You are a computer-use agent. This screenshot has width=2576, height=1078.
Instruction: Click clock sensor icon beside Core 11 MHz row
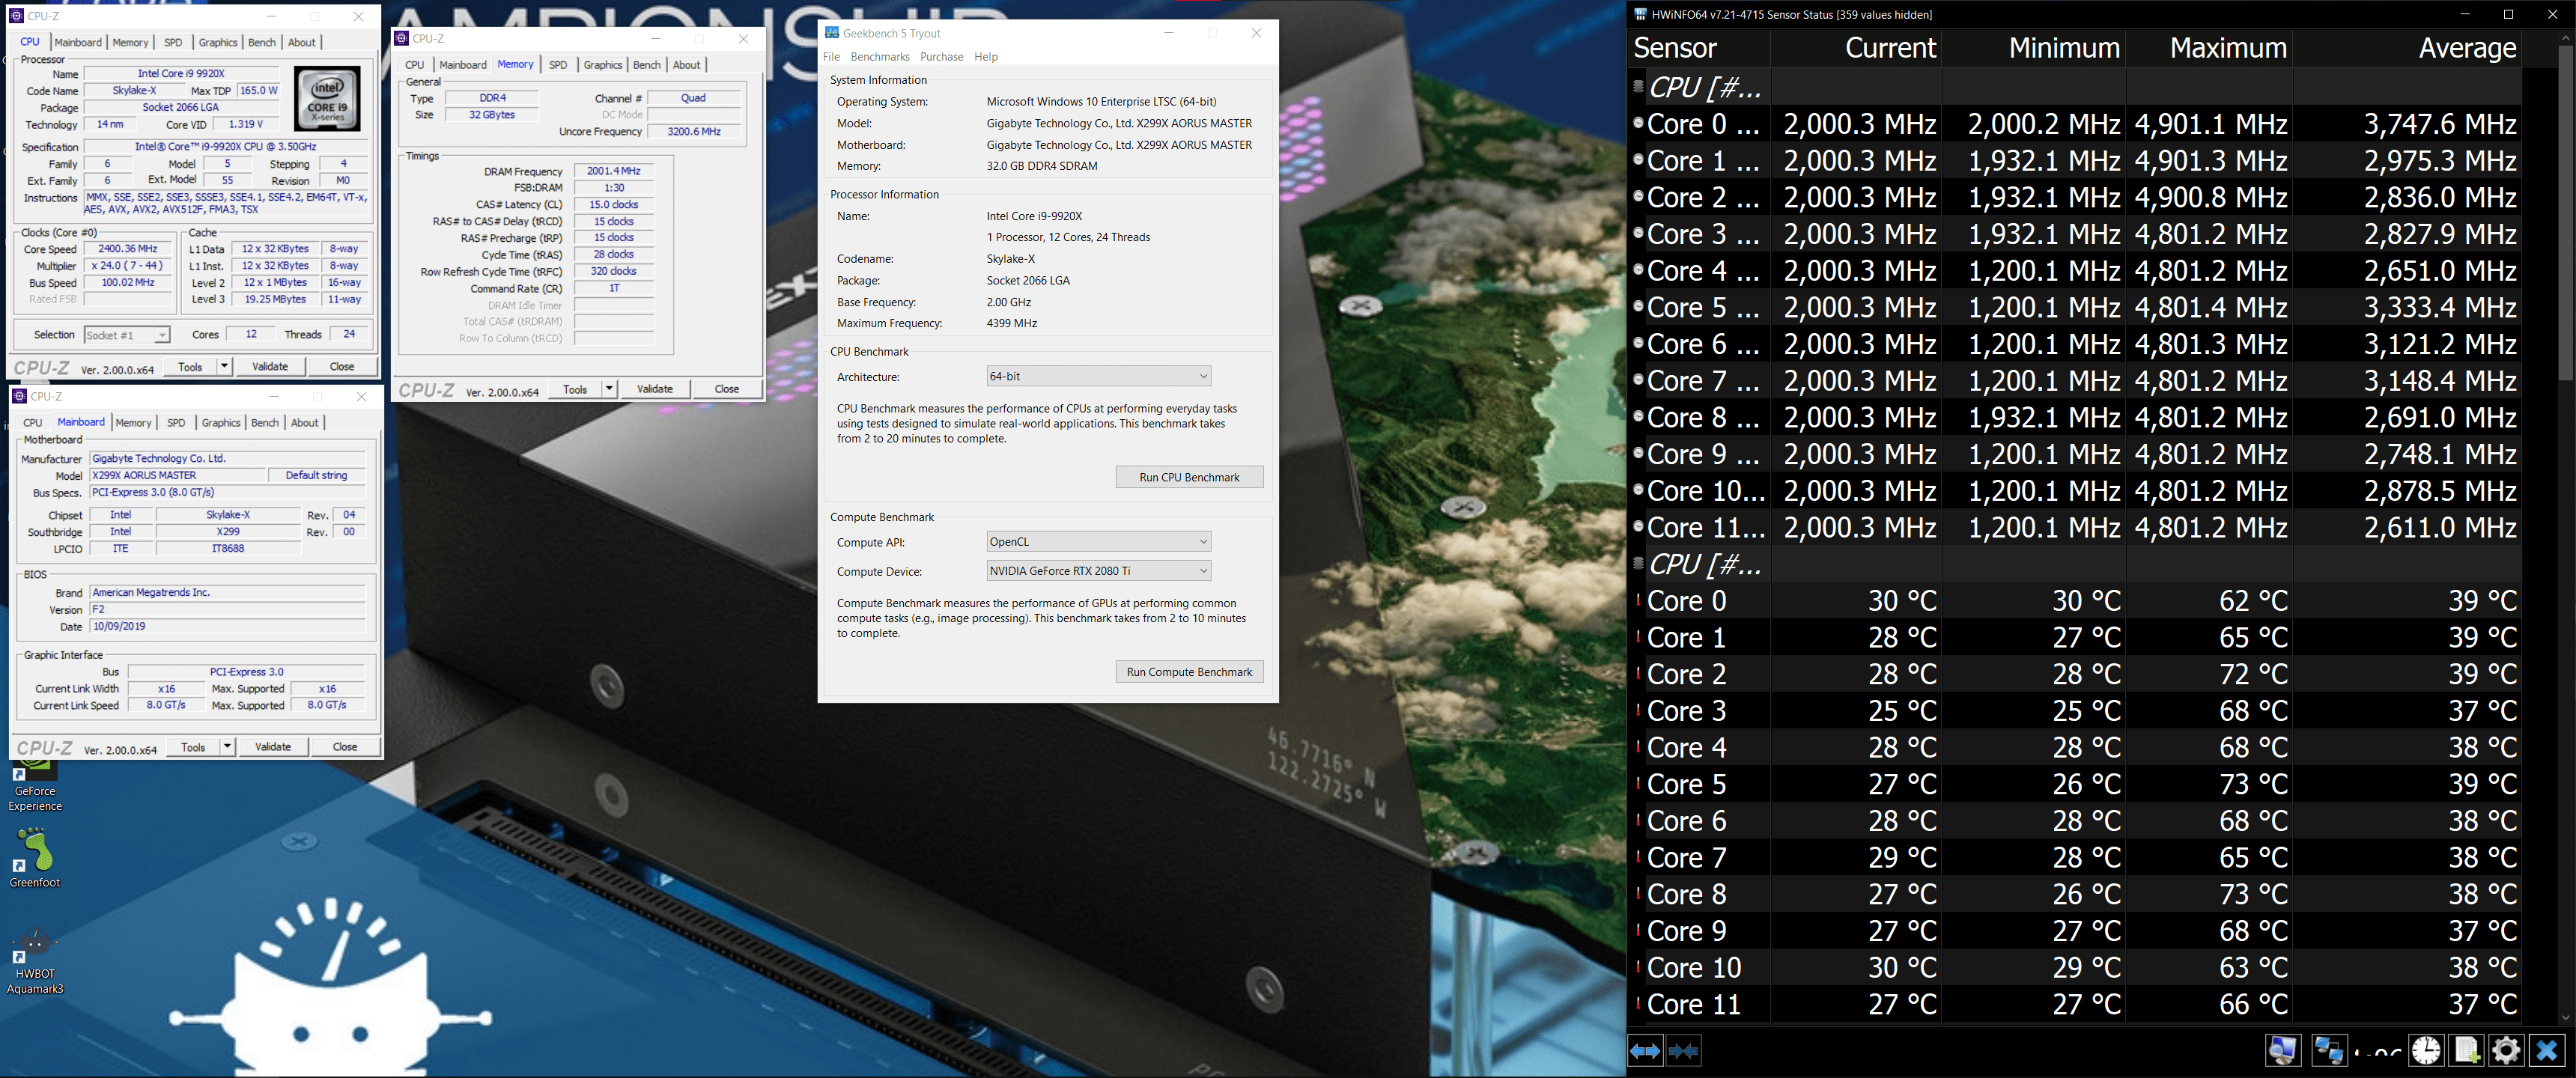(1638, 526)
